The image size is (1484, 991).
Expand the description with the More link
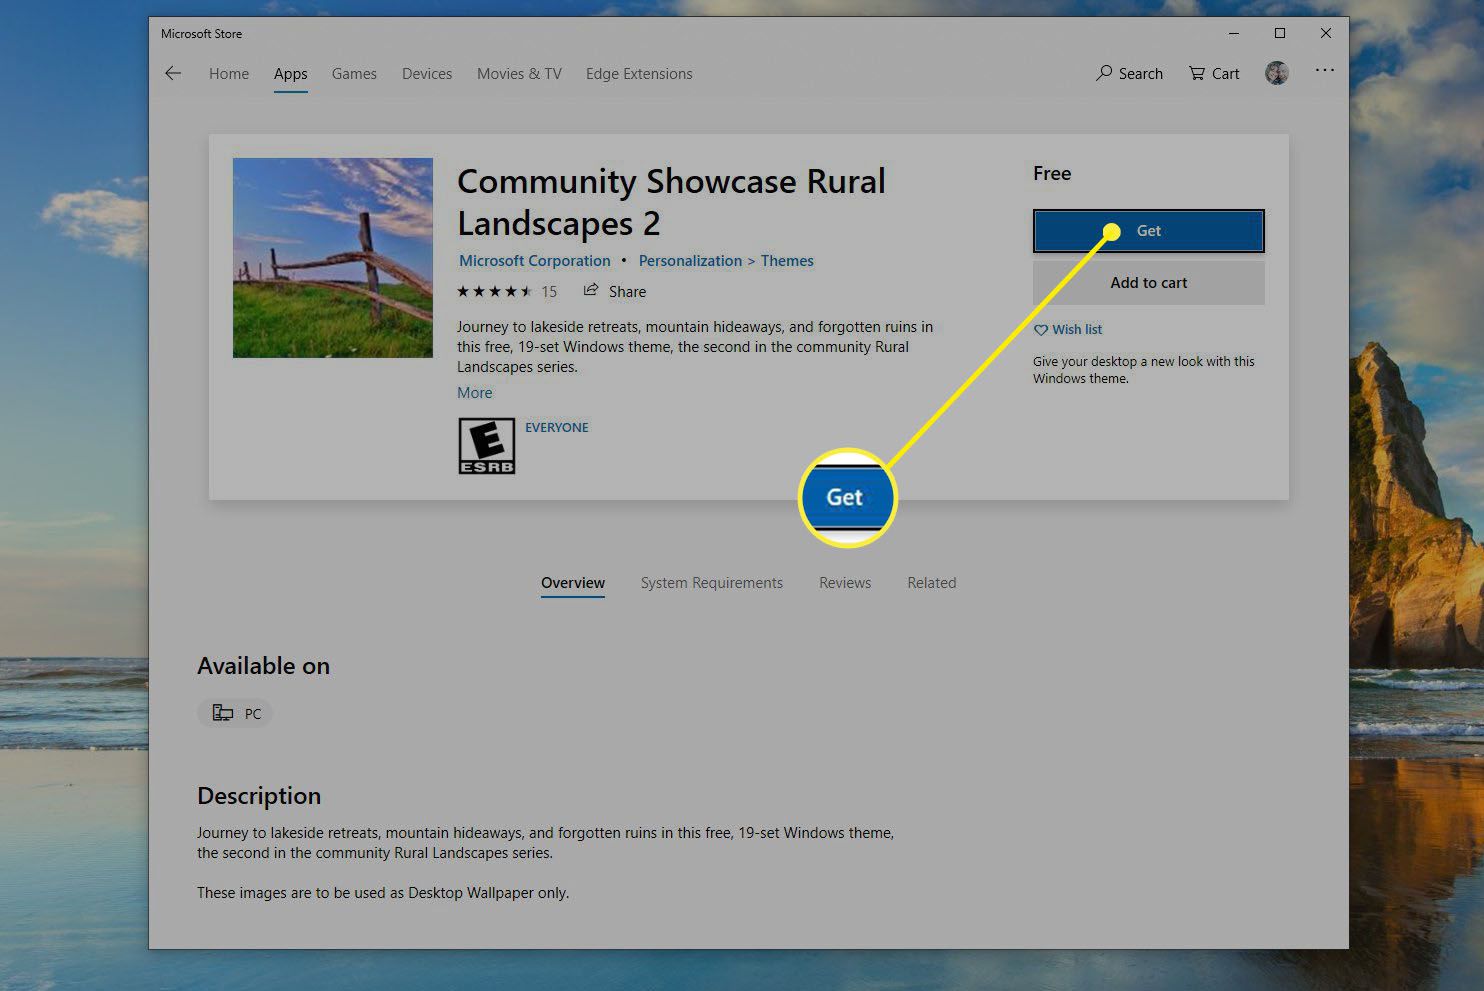475,393
